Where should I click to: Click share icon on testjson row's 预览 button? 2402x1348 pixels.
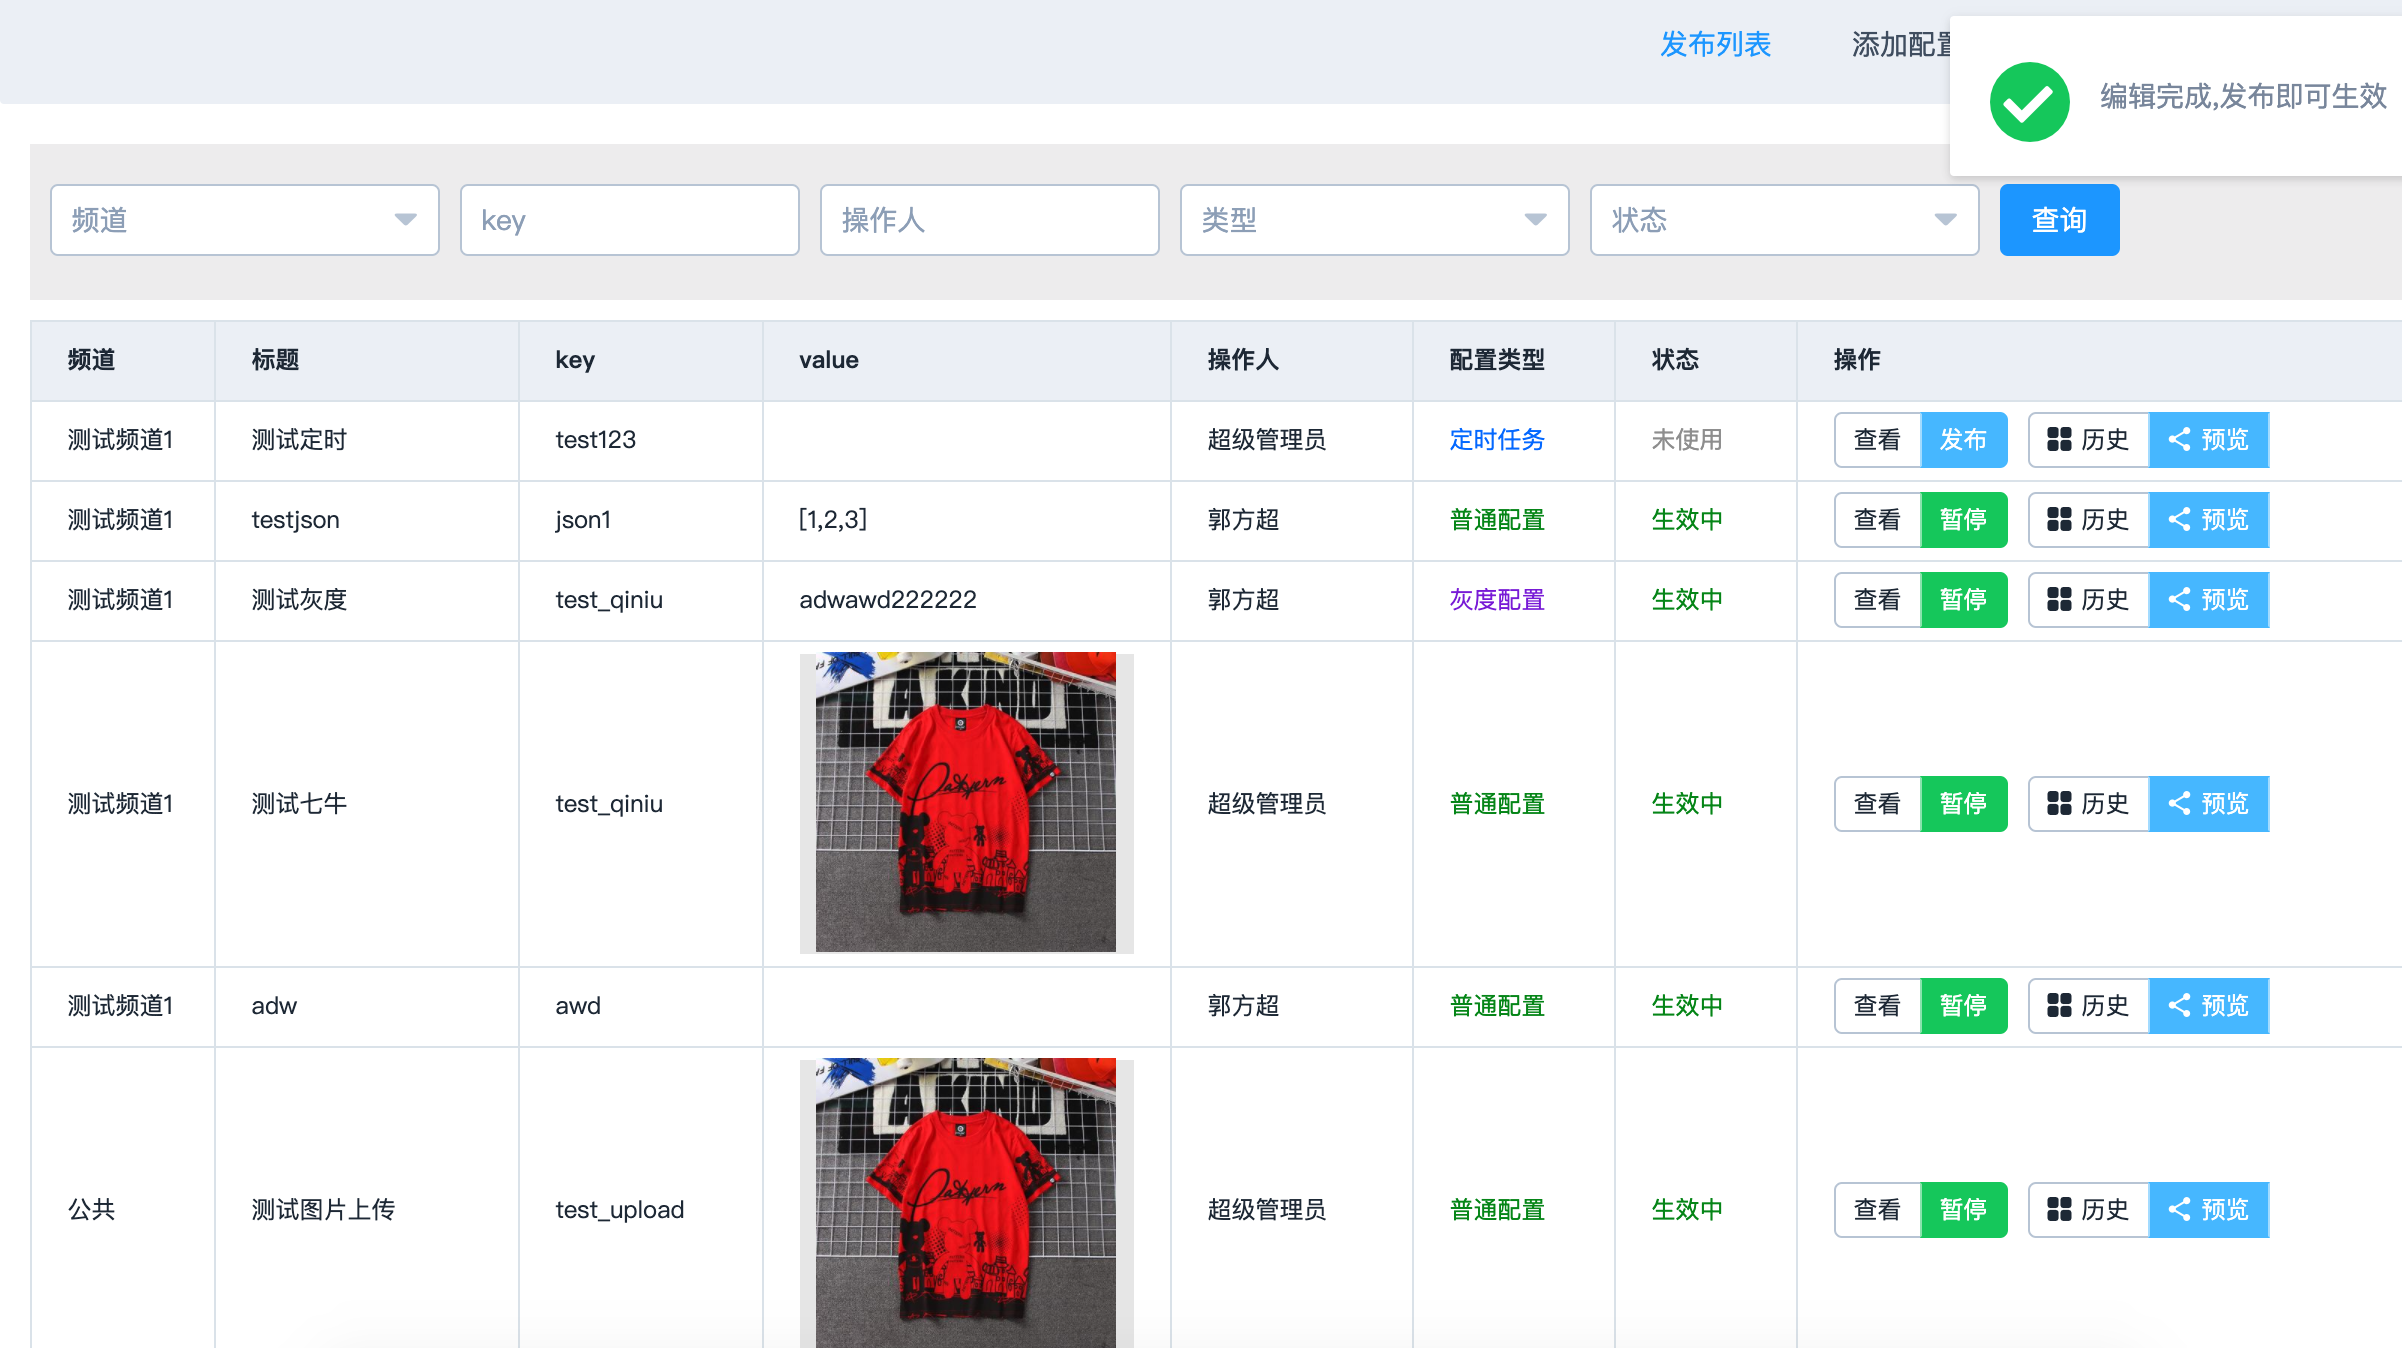click(x=2179, y=519)
